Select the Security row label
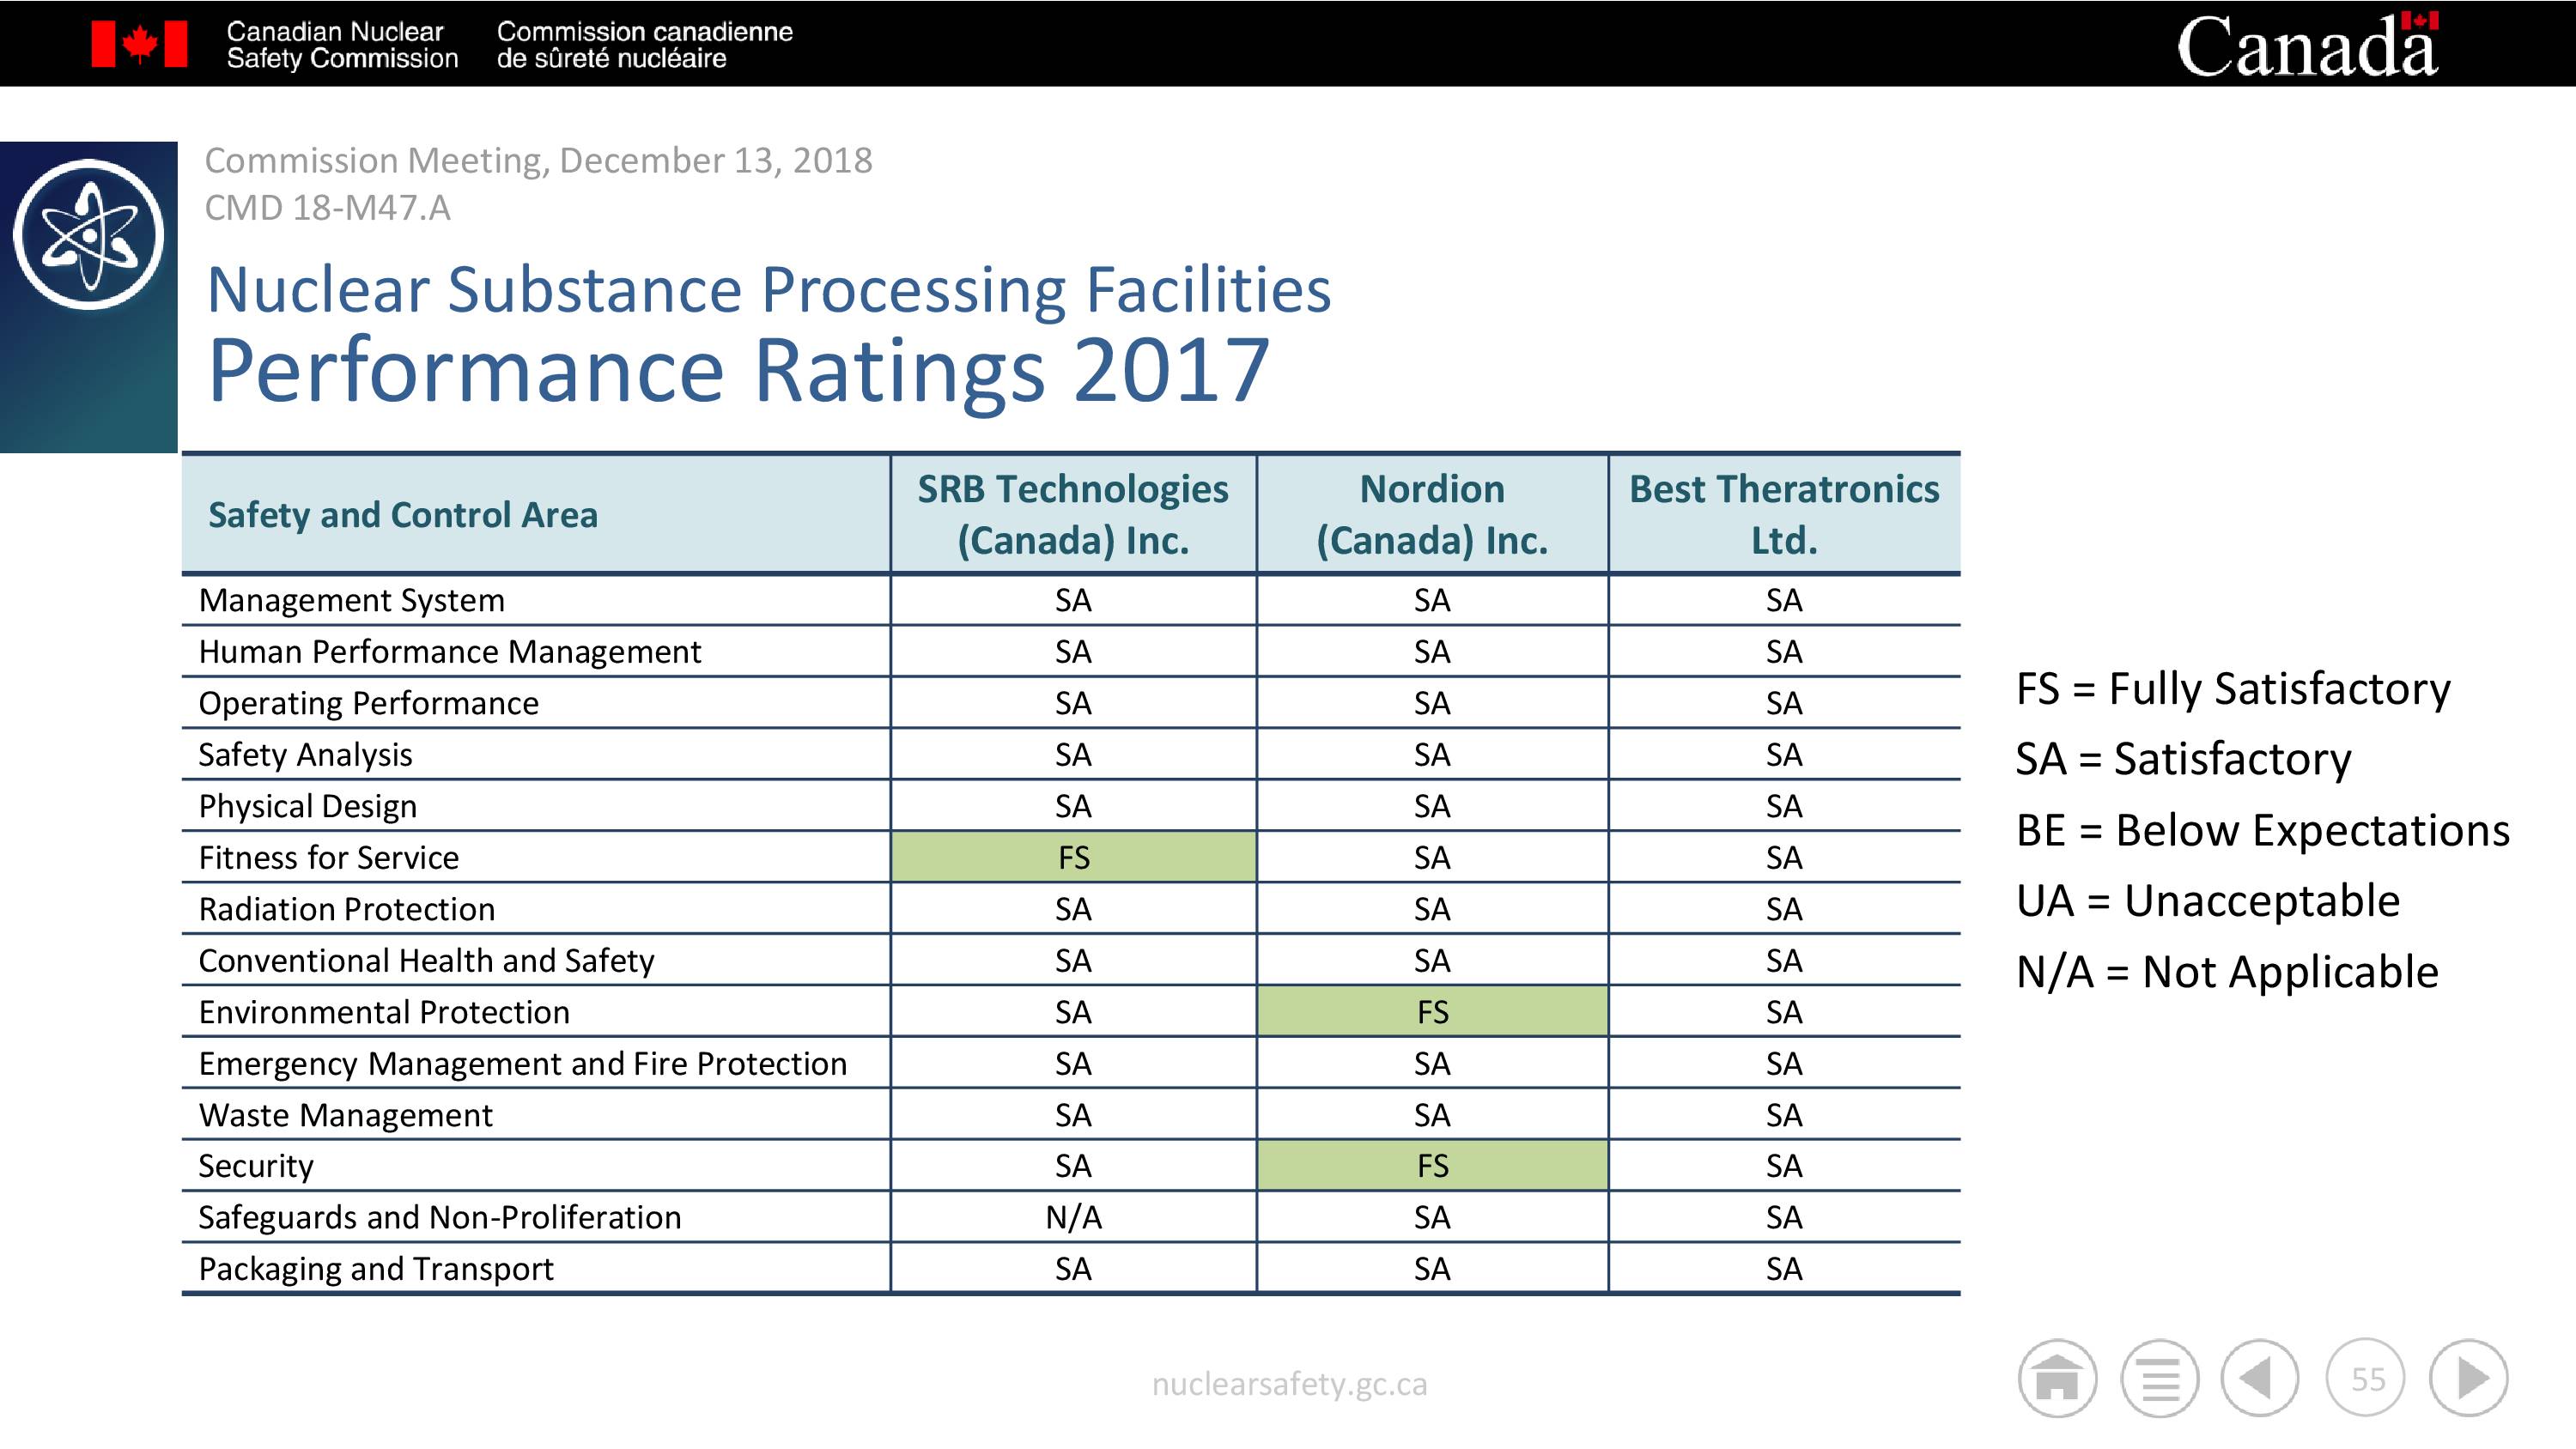Image resolution: width=2576 pixels, height=1449 pixels. click(255, 1166)
